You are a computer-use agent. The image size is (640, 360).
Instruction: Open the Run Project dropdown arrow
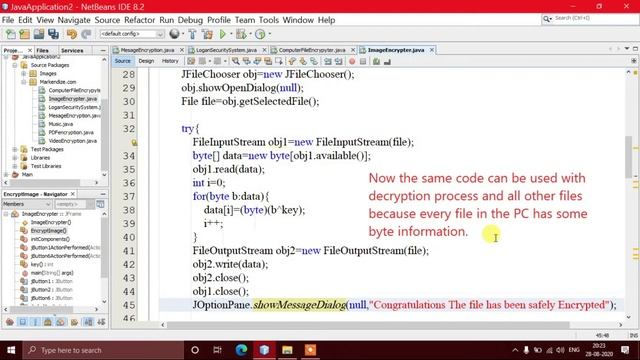(231, 34)
